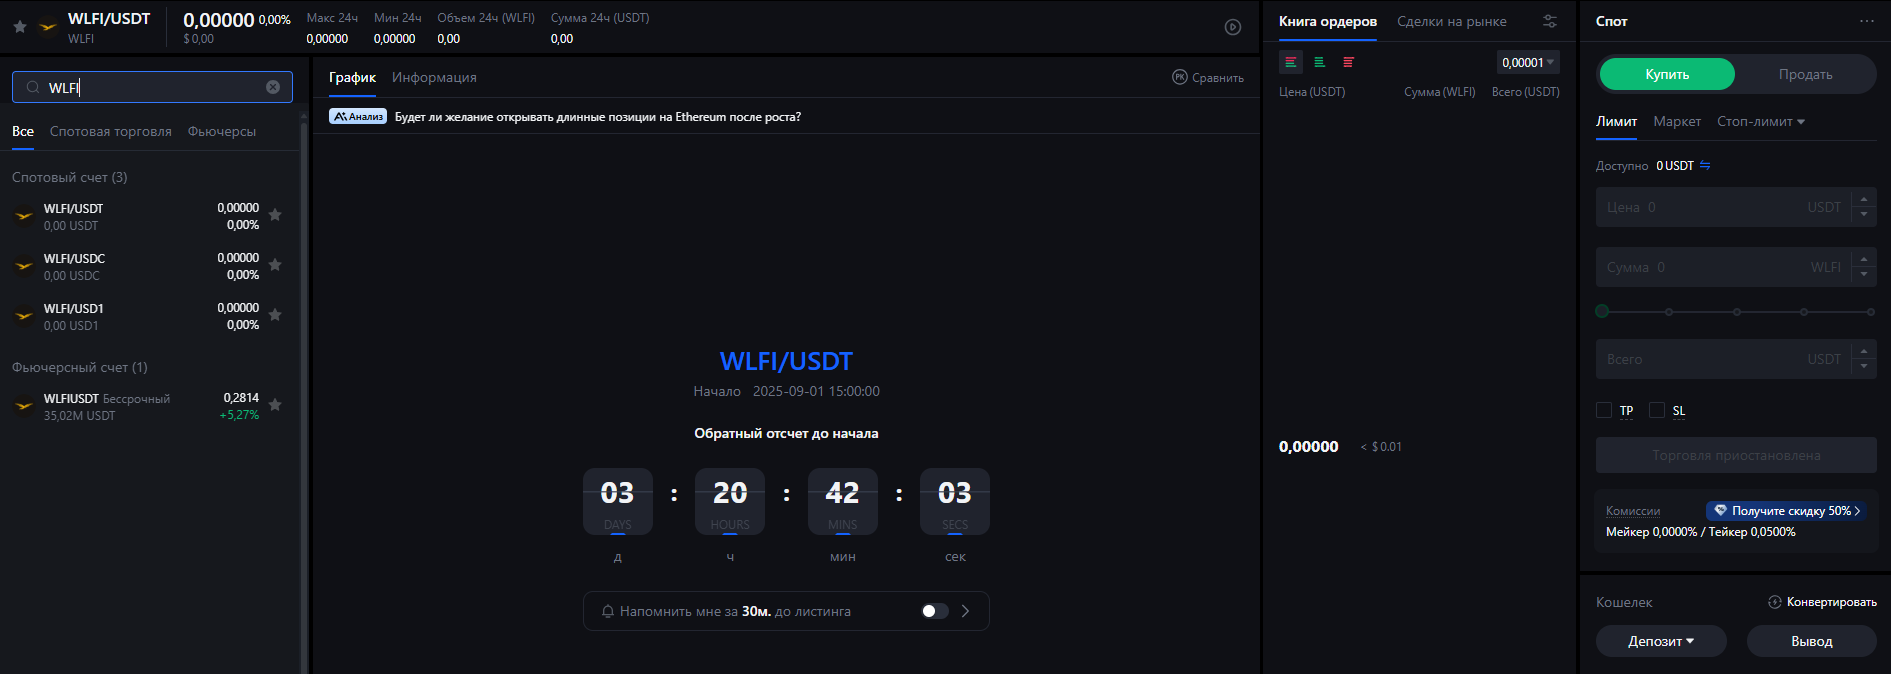
Task: Set amount slider to the midpoint
Action: click(x=1737, y=312)
